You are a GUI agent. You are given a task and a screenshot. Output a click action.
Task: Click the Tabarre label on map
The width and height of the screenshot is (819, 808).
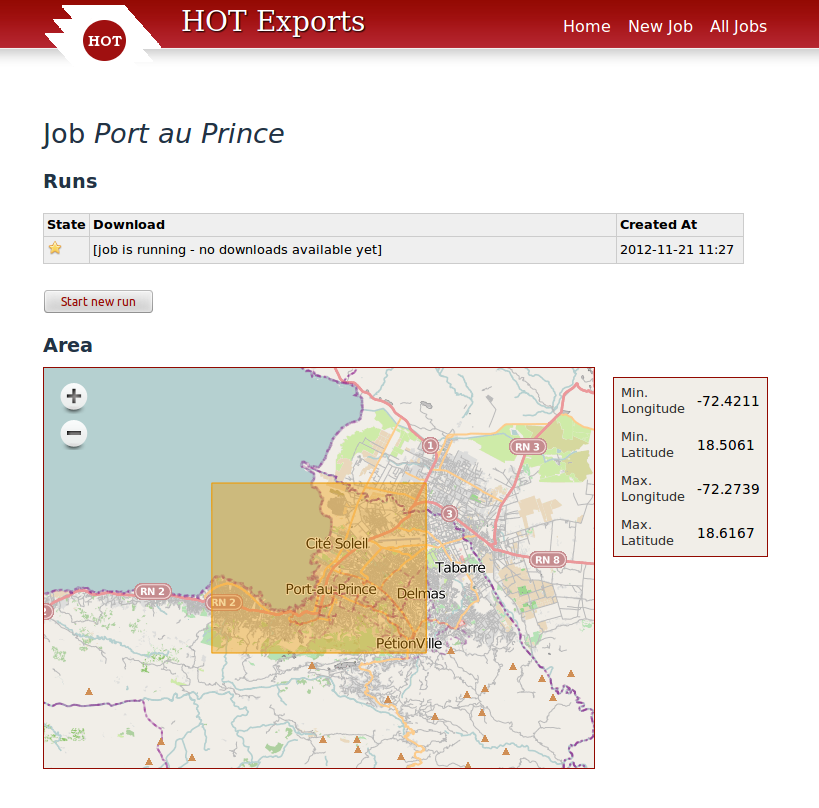pyautogui.click(x=460, y=567)
